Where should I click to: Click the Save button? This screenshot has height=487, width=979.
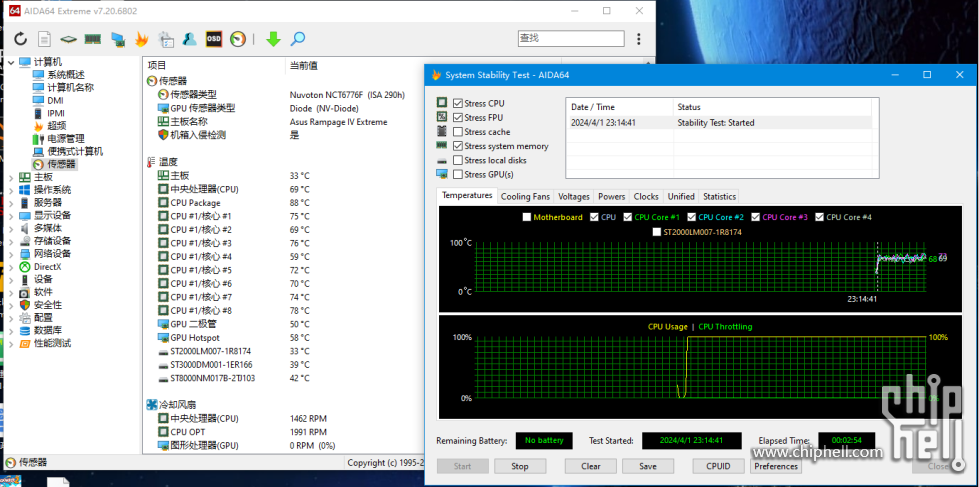[647, 466]
